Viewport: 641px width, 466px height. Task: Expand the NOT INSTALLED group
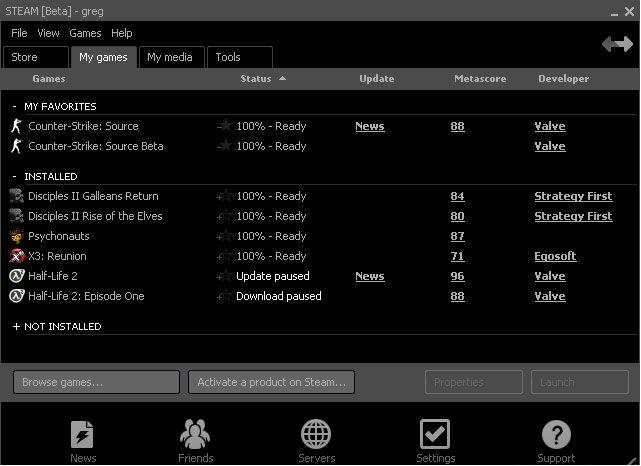pyautogui.click(x=16, y=326)
